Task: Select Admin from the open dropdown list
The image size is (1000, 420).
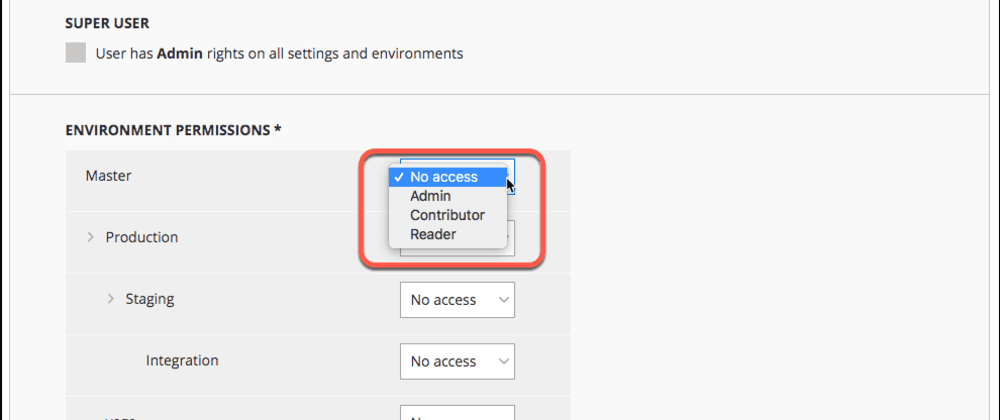Action: [x=431, y=196]
